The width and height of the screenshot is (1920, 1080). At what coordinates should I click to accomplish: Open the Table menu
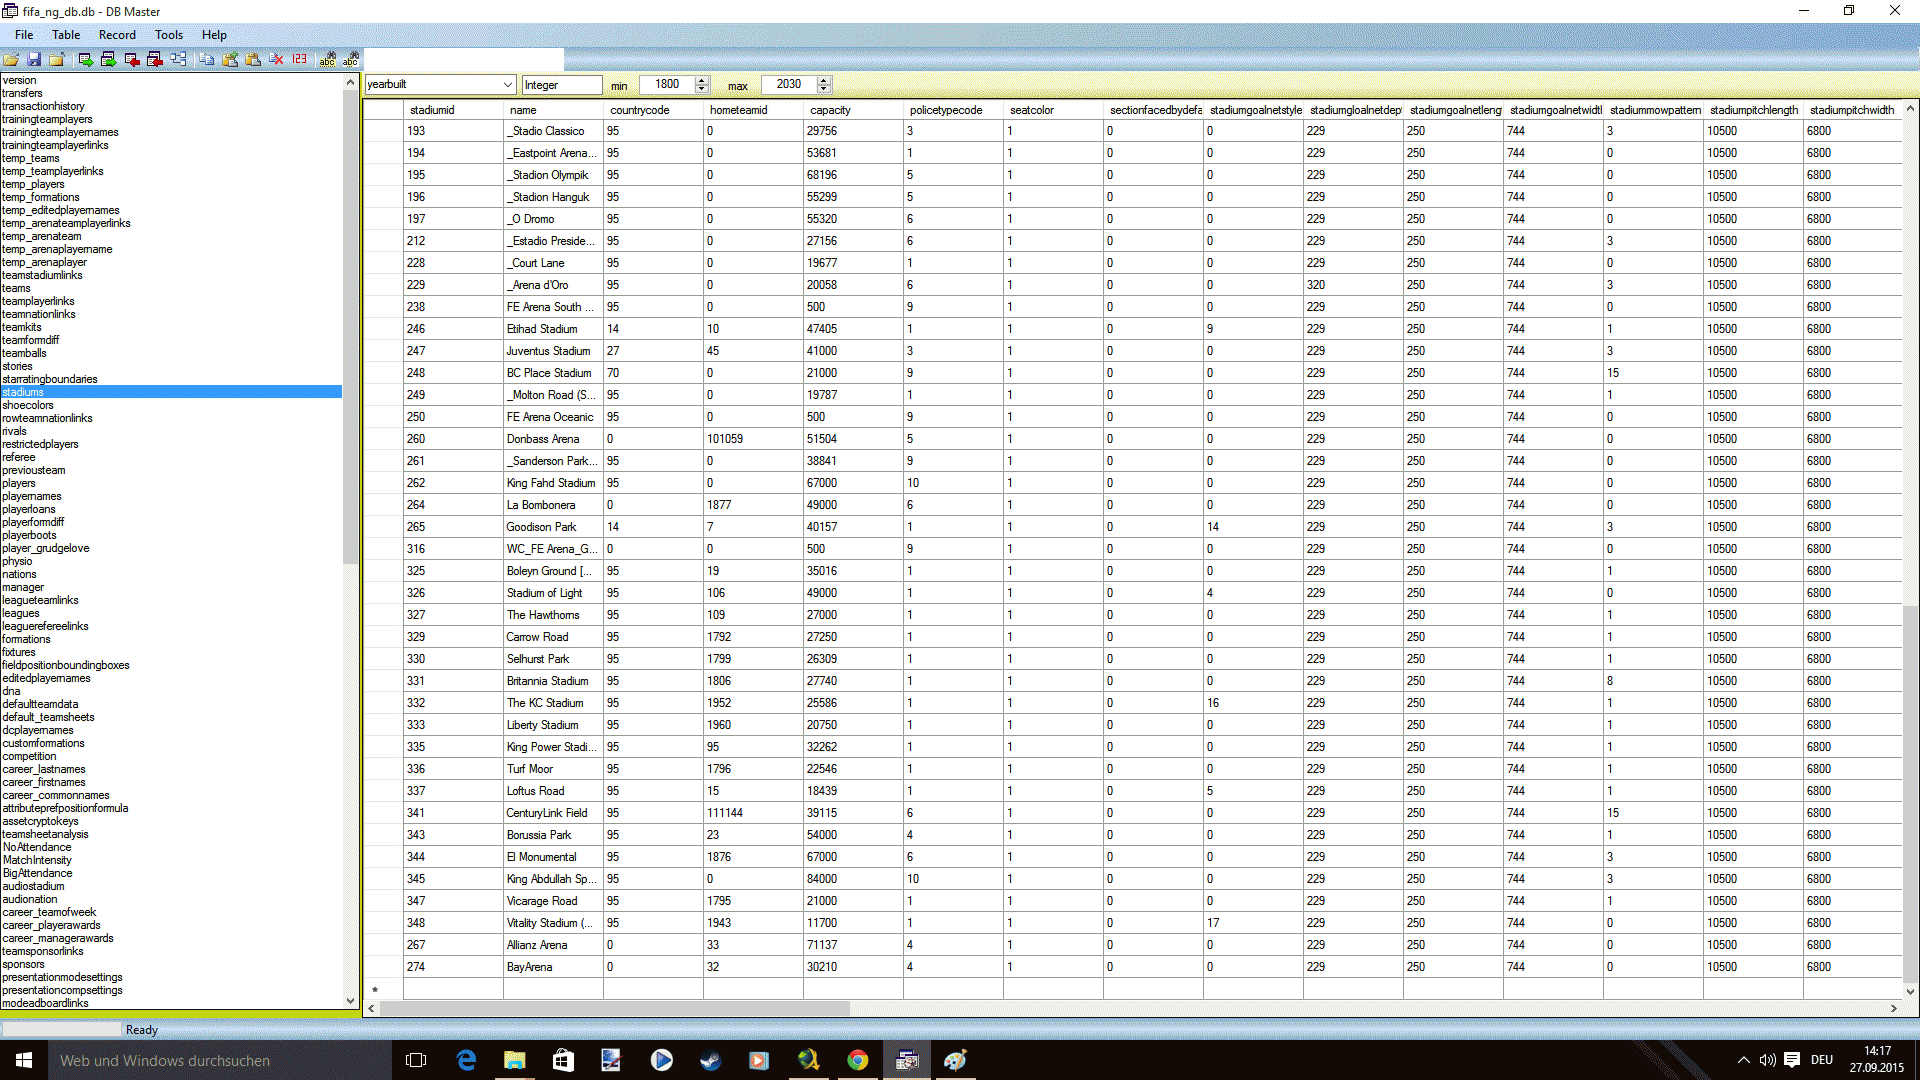(x=66, y=34)
